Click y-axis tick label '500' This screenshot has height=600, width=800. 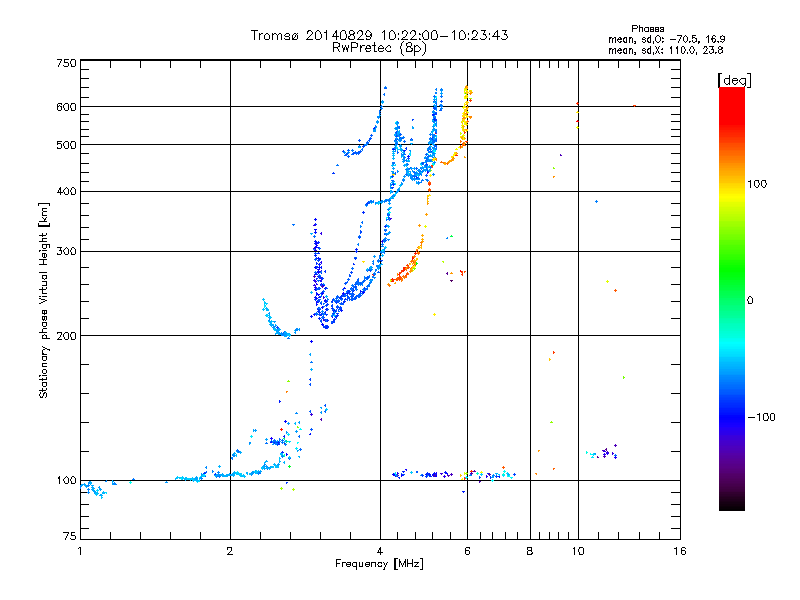point(67,145)
